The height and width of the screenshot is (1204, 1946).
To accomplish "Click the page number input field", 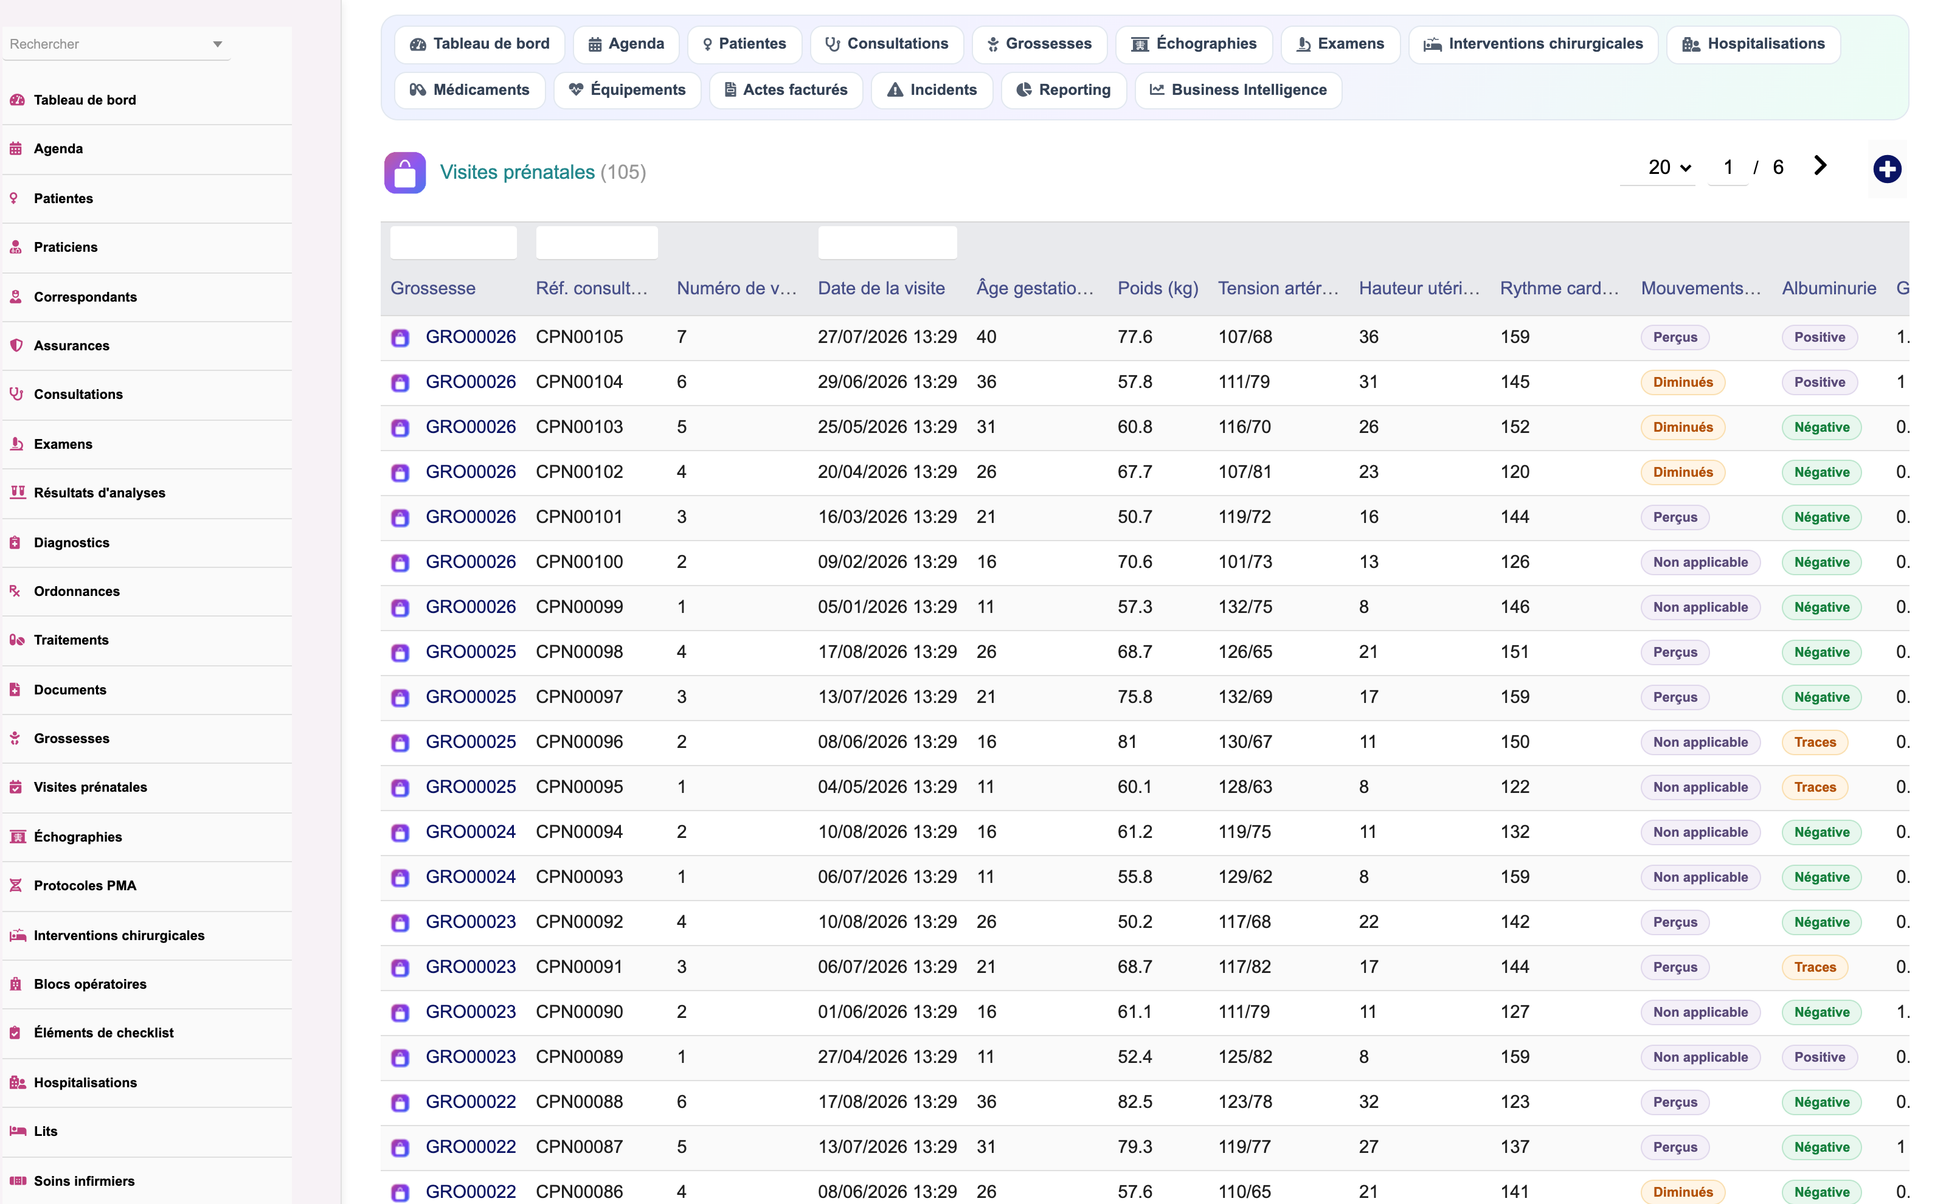I will coord(1728,168).
